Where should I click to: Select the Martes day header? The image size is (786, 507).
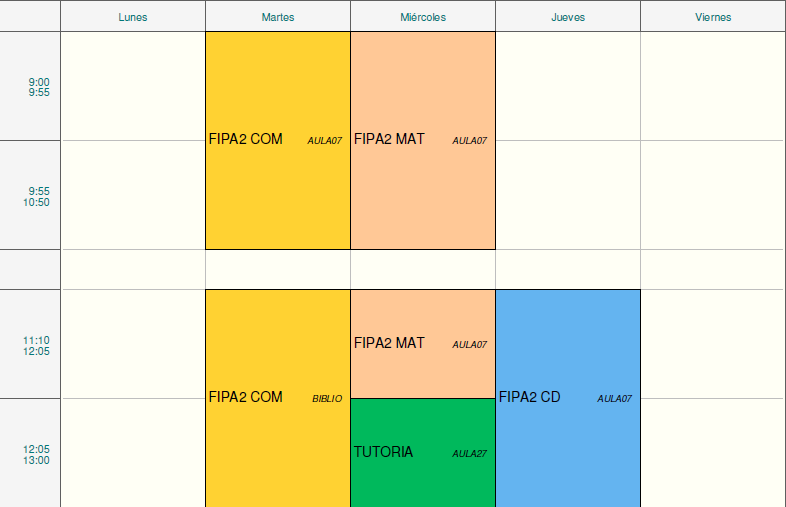[x=277, y=17]
